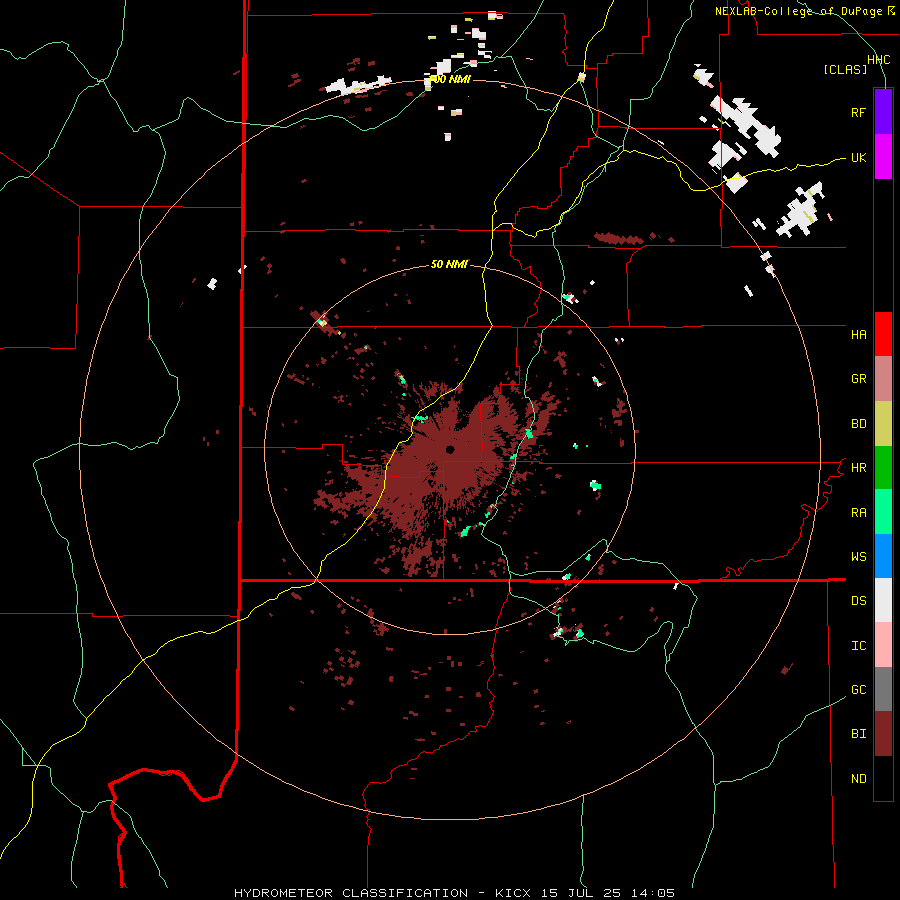The width and height of the screenshot is (900, 900).
Task: Select the yellow BD legend color block
Action: point(883,423)
